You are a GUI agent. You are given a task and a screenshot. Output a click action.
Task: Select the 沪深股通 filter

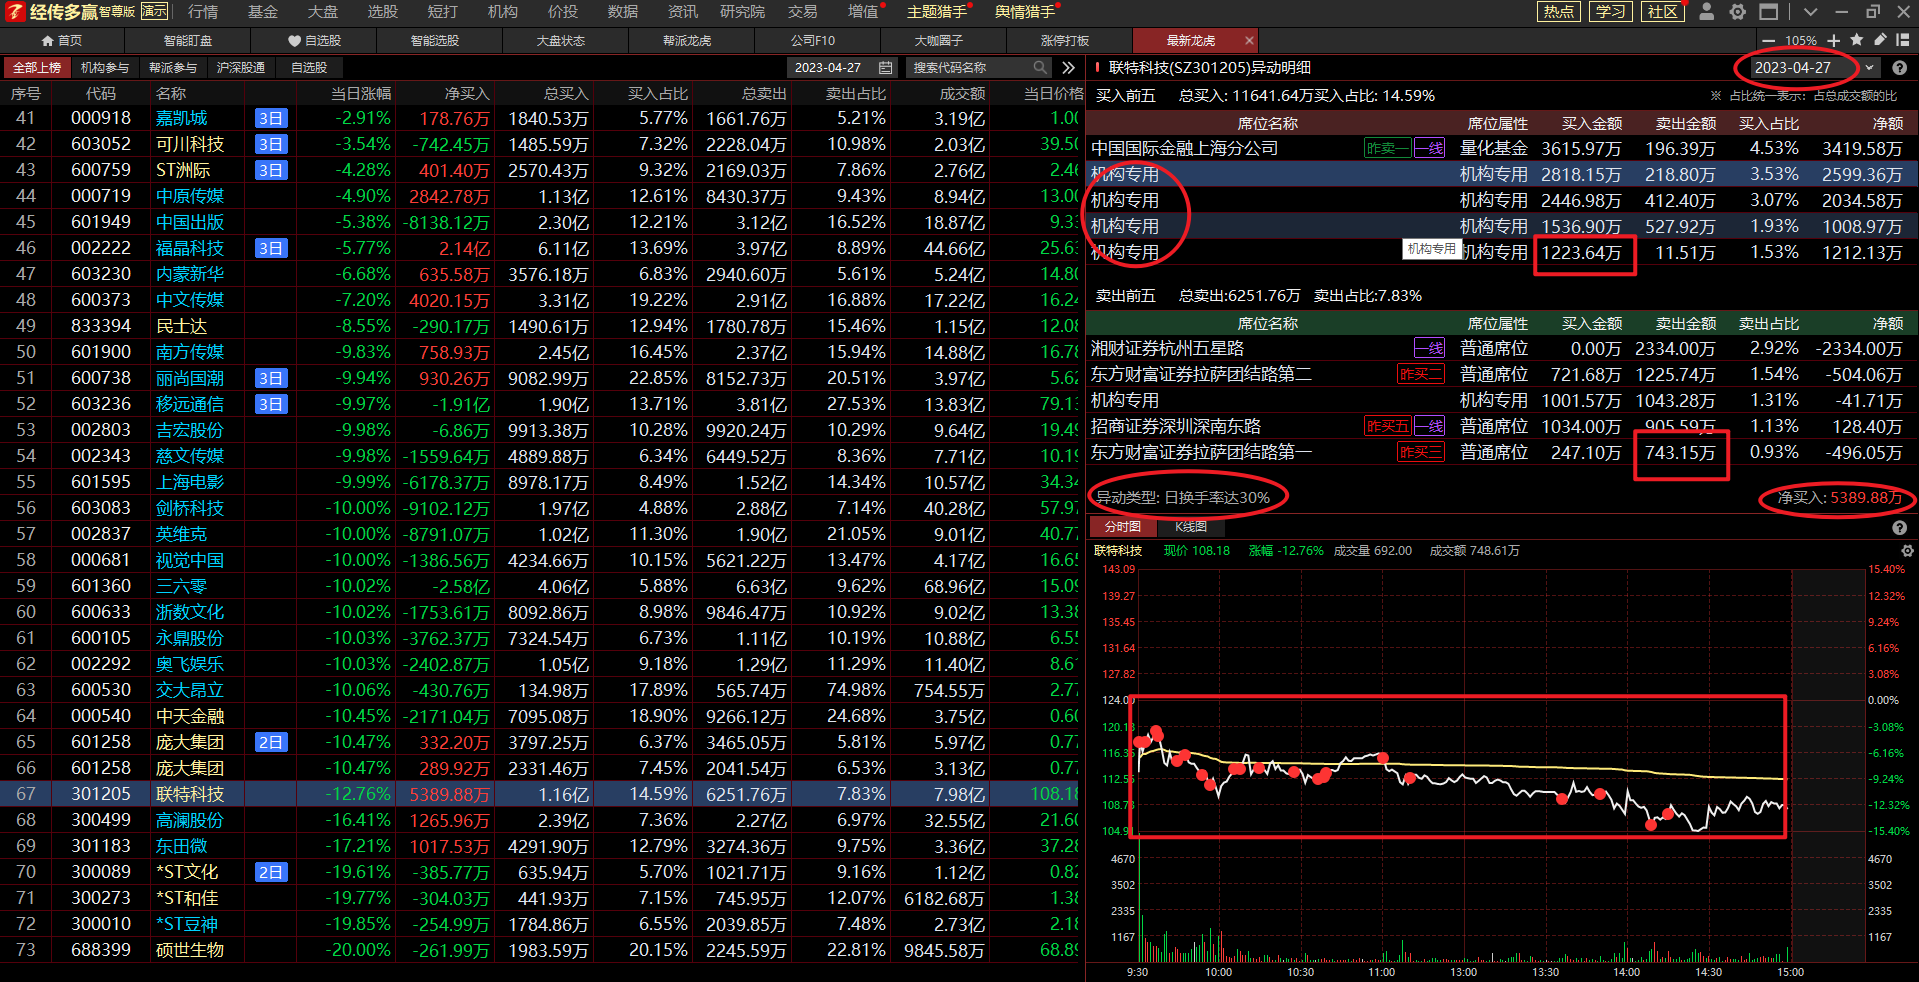(241, 68)
